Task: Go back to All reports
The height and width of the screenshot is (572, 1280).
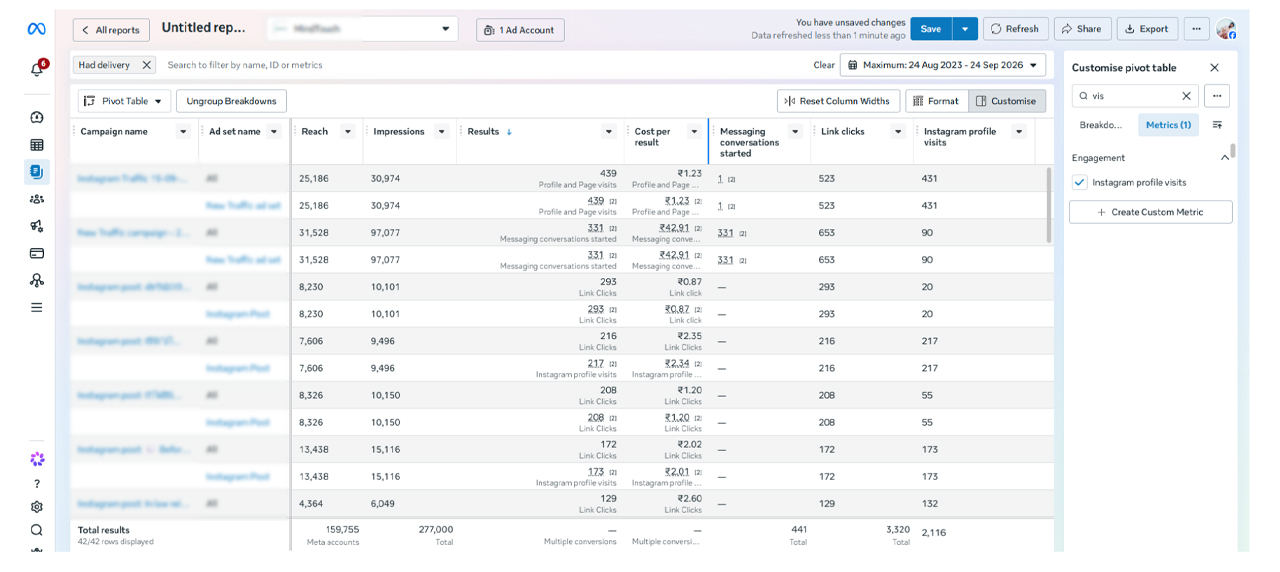Action: (x=111, y=30)
